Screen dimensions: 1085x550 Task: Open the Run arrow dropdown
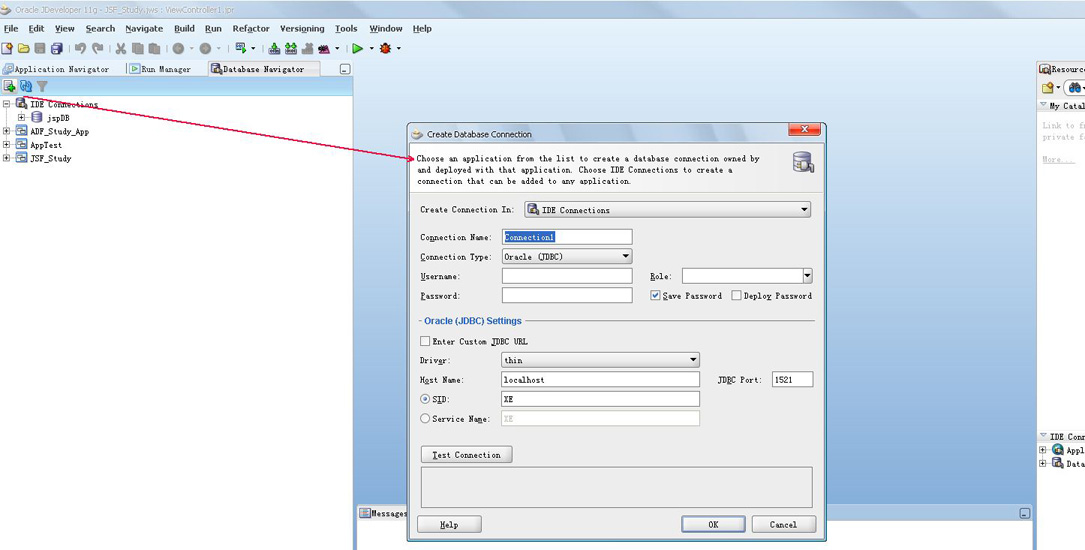372,48
